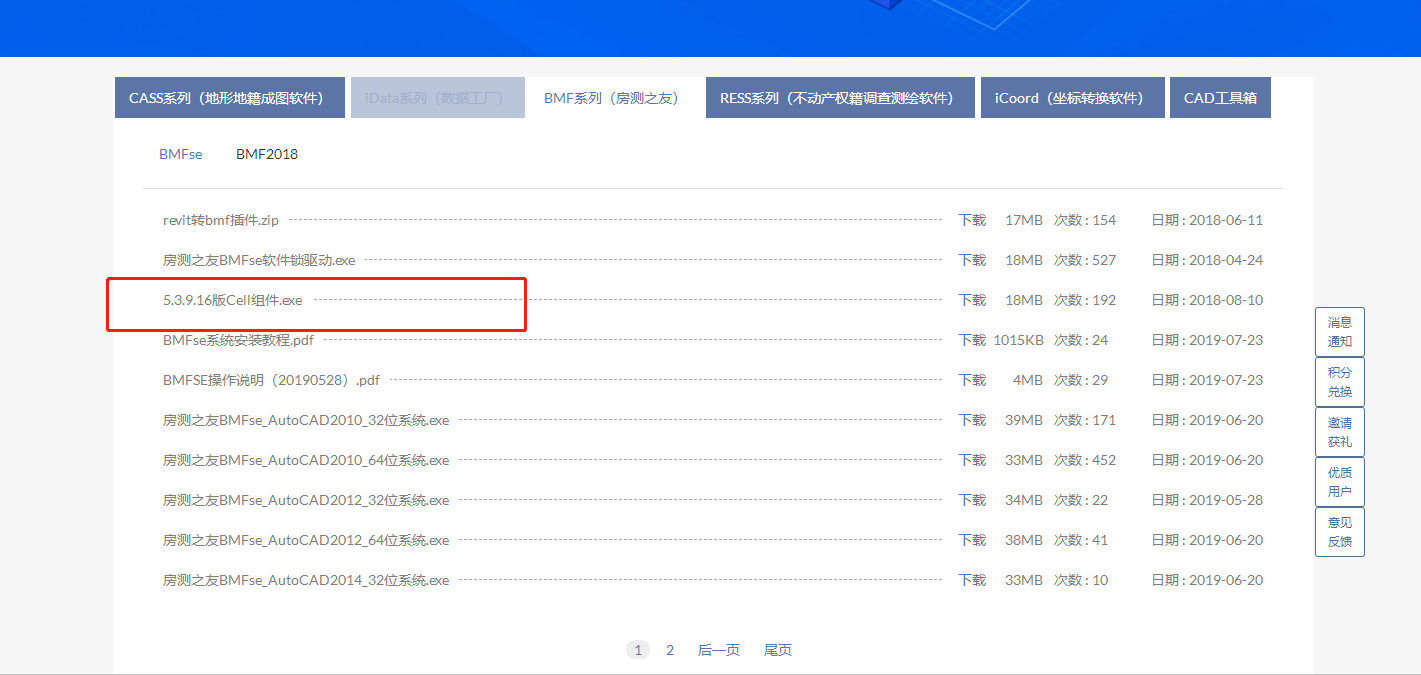Open 邀请获礼 side button
Viewport: 1421px width, 675px height.
pyautogui.click(x=1340, y=432)
